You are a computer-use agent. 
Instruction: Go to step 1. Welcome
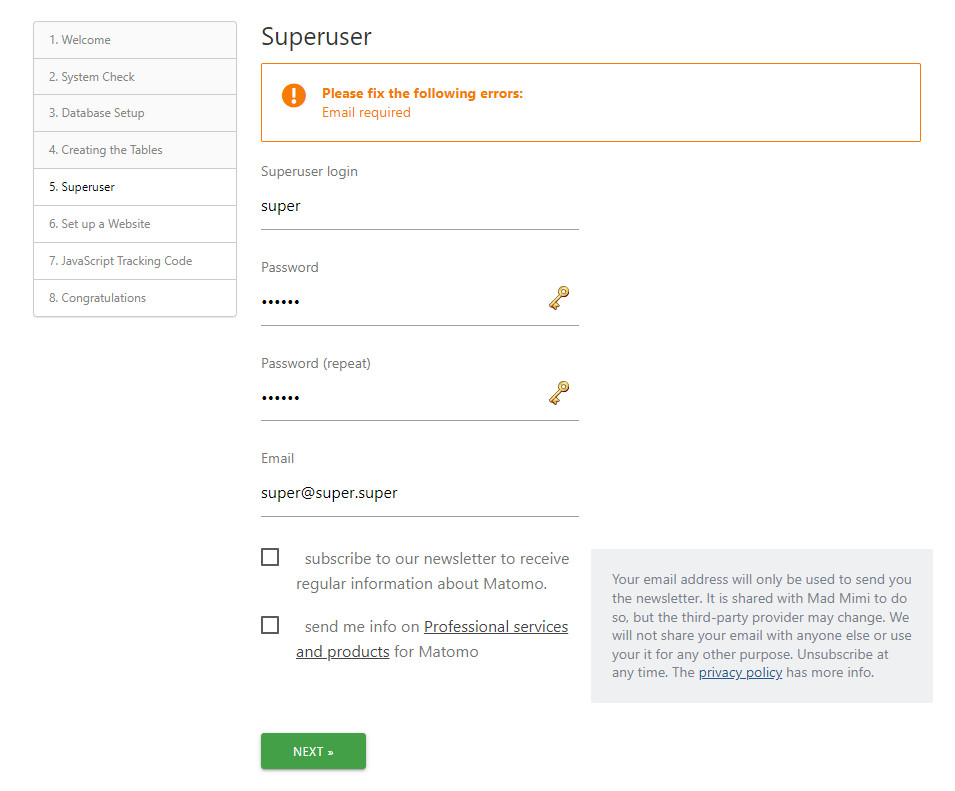pos(135,40)
